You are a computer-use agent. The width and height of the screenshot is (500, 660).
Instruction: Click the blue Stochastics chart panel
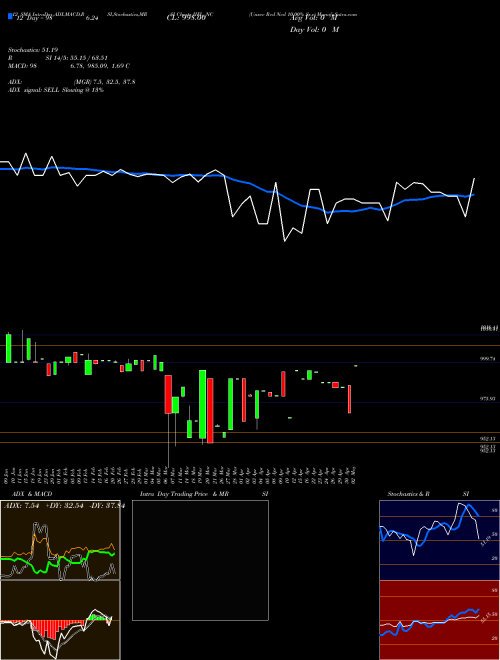tap(439, 540)
